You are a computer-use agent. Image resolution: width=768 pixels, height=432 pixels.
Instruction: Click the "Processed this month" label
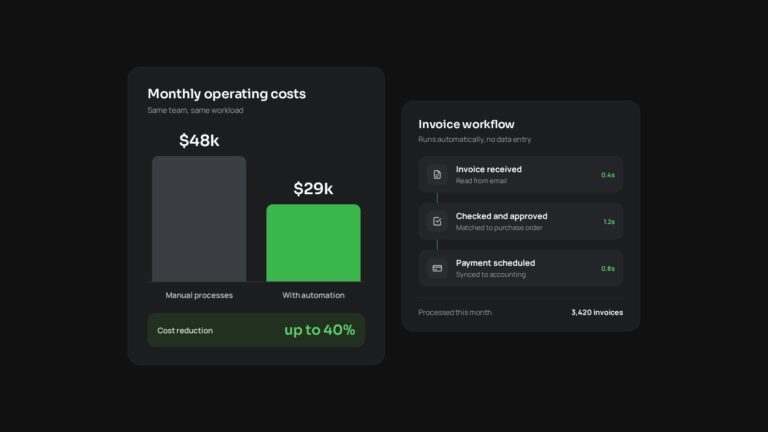pyautogui.click(x=455, y=312)
